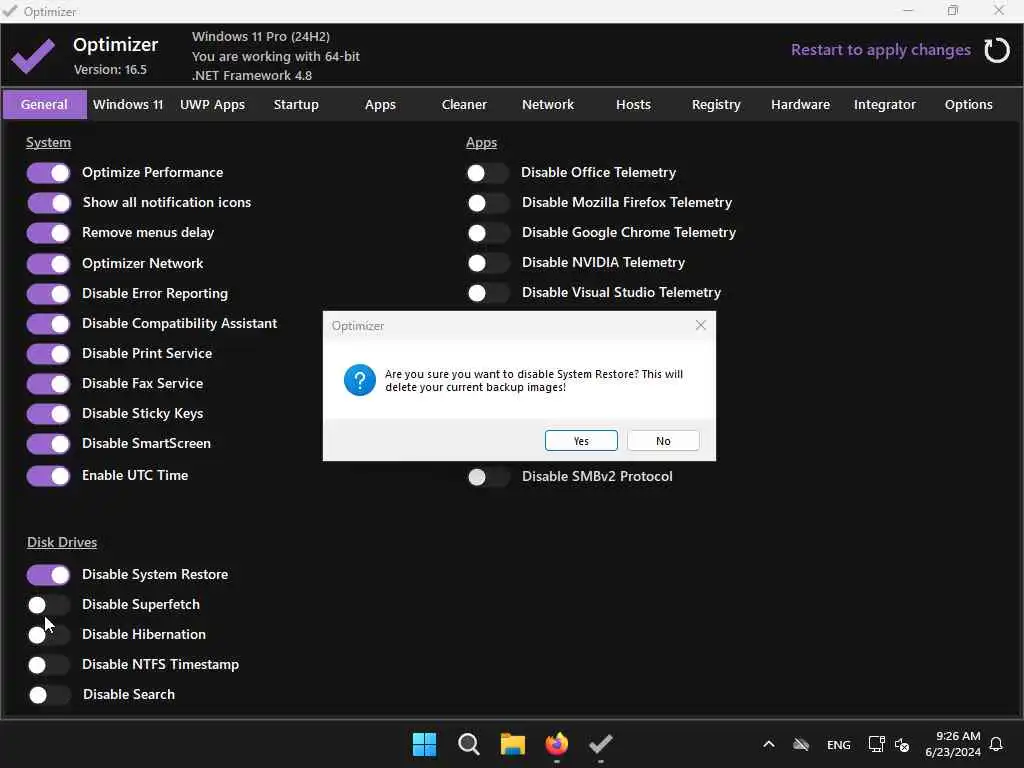Open the Options tab

tap(968, 104)
